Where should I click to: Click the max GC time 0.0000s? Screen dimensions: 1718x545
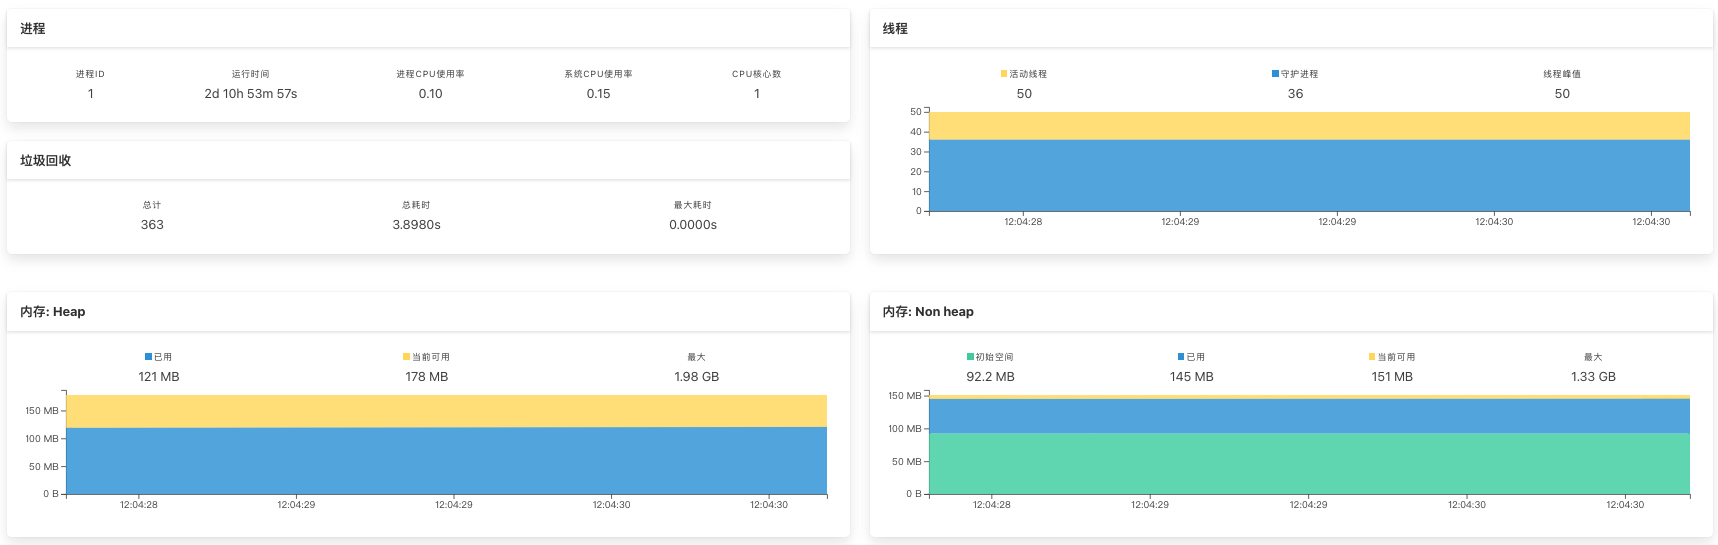693,225
